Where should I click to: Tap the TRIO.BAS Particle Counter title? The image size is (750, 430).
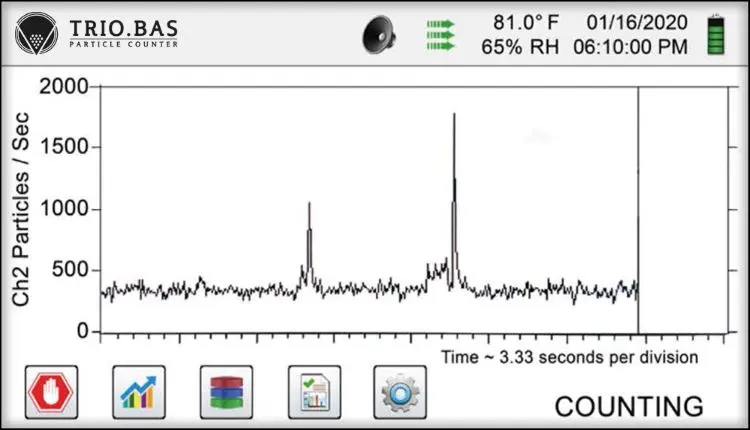click(x=124, y=33)
